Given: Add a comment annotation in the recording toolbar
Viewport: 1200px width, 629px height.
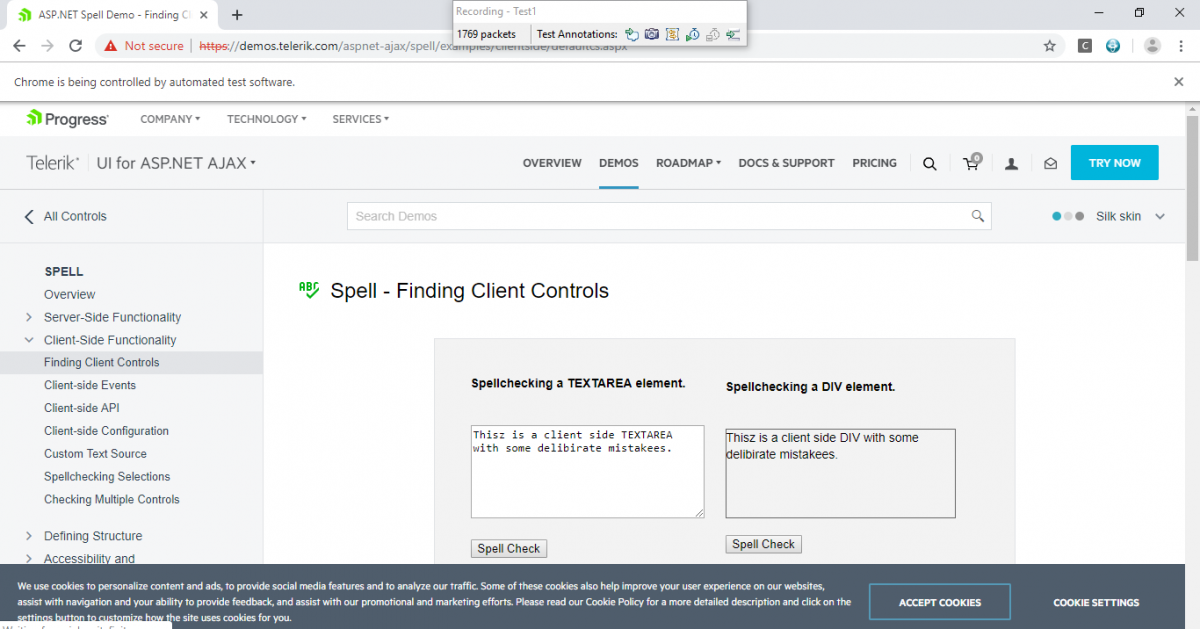Looking at the screenshot, I should click(x=632, y=34).
